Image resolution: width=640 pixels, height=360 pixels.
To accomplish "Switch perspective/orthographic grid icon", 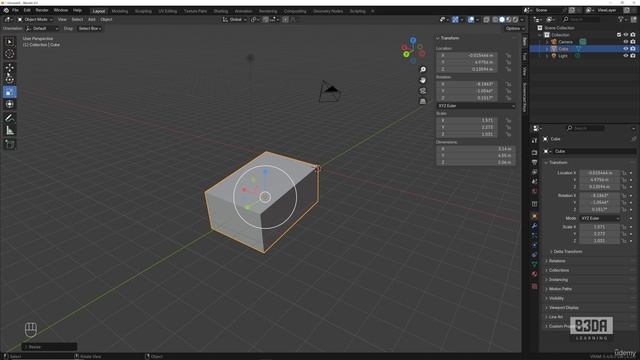I will [423, 101].
